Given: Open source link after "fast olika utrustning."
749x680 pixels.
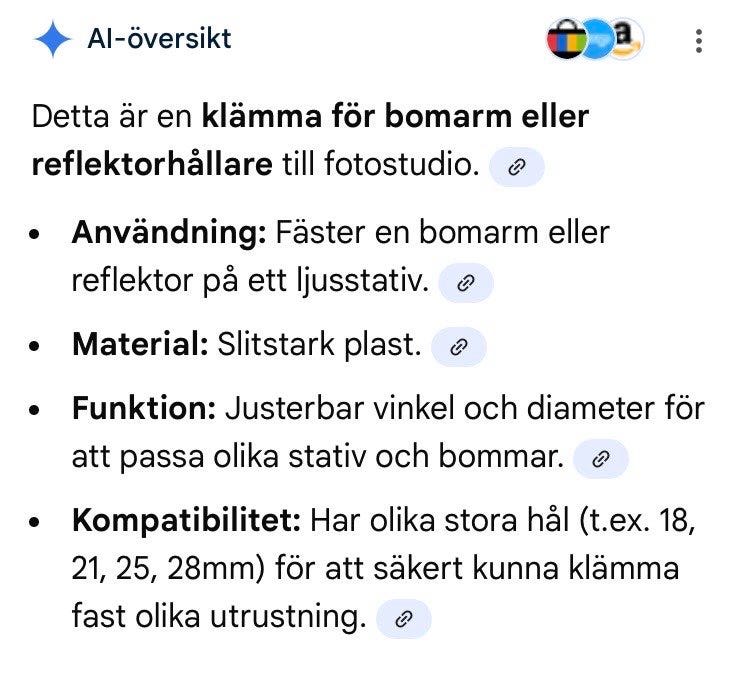Looking at the screenshot, I should [x=404, y=619].
